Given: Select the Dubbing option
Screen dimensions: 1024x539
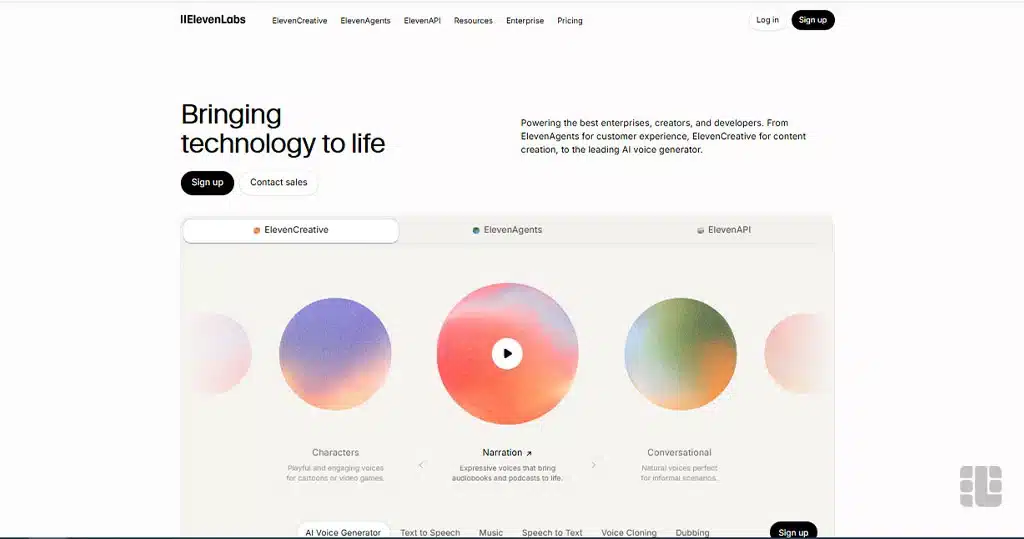Looking at the screenshot, I should pyautogui.click(x=692, y=532).
